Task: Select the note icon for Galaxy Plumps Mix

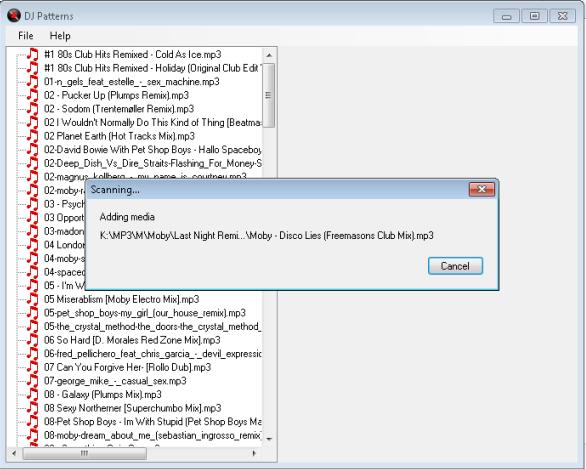Action: pyautogui.click(x=33, y=395)
